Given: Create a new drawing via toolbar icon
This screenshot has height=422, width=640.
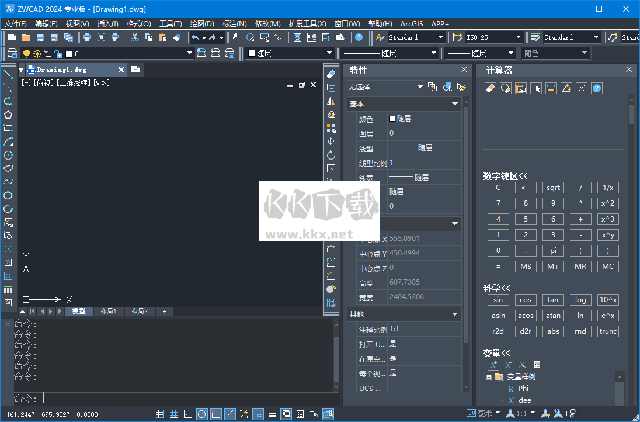Looking at the screenshot, I should point(12,38).
